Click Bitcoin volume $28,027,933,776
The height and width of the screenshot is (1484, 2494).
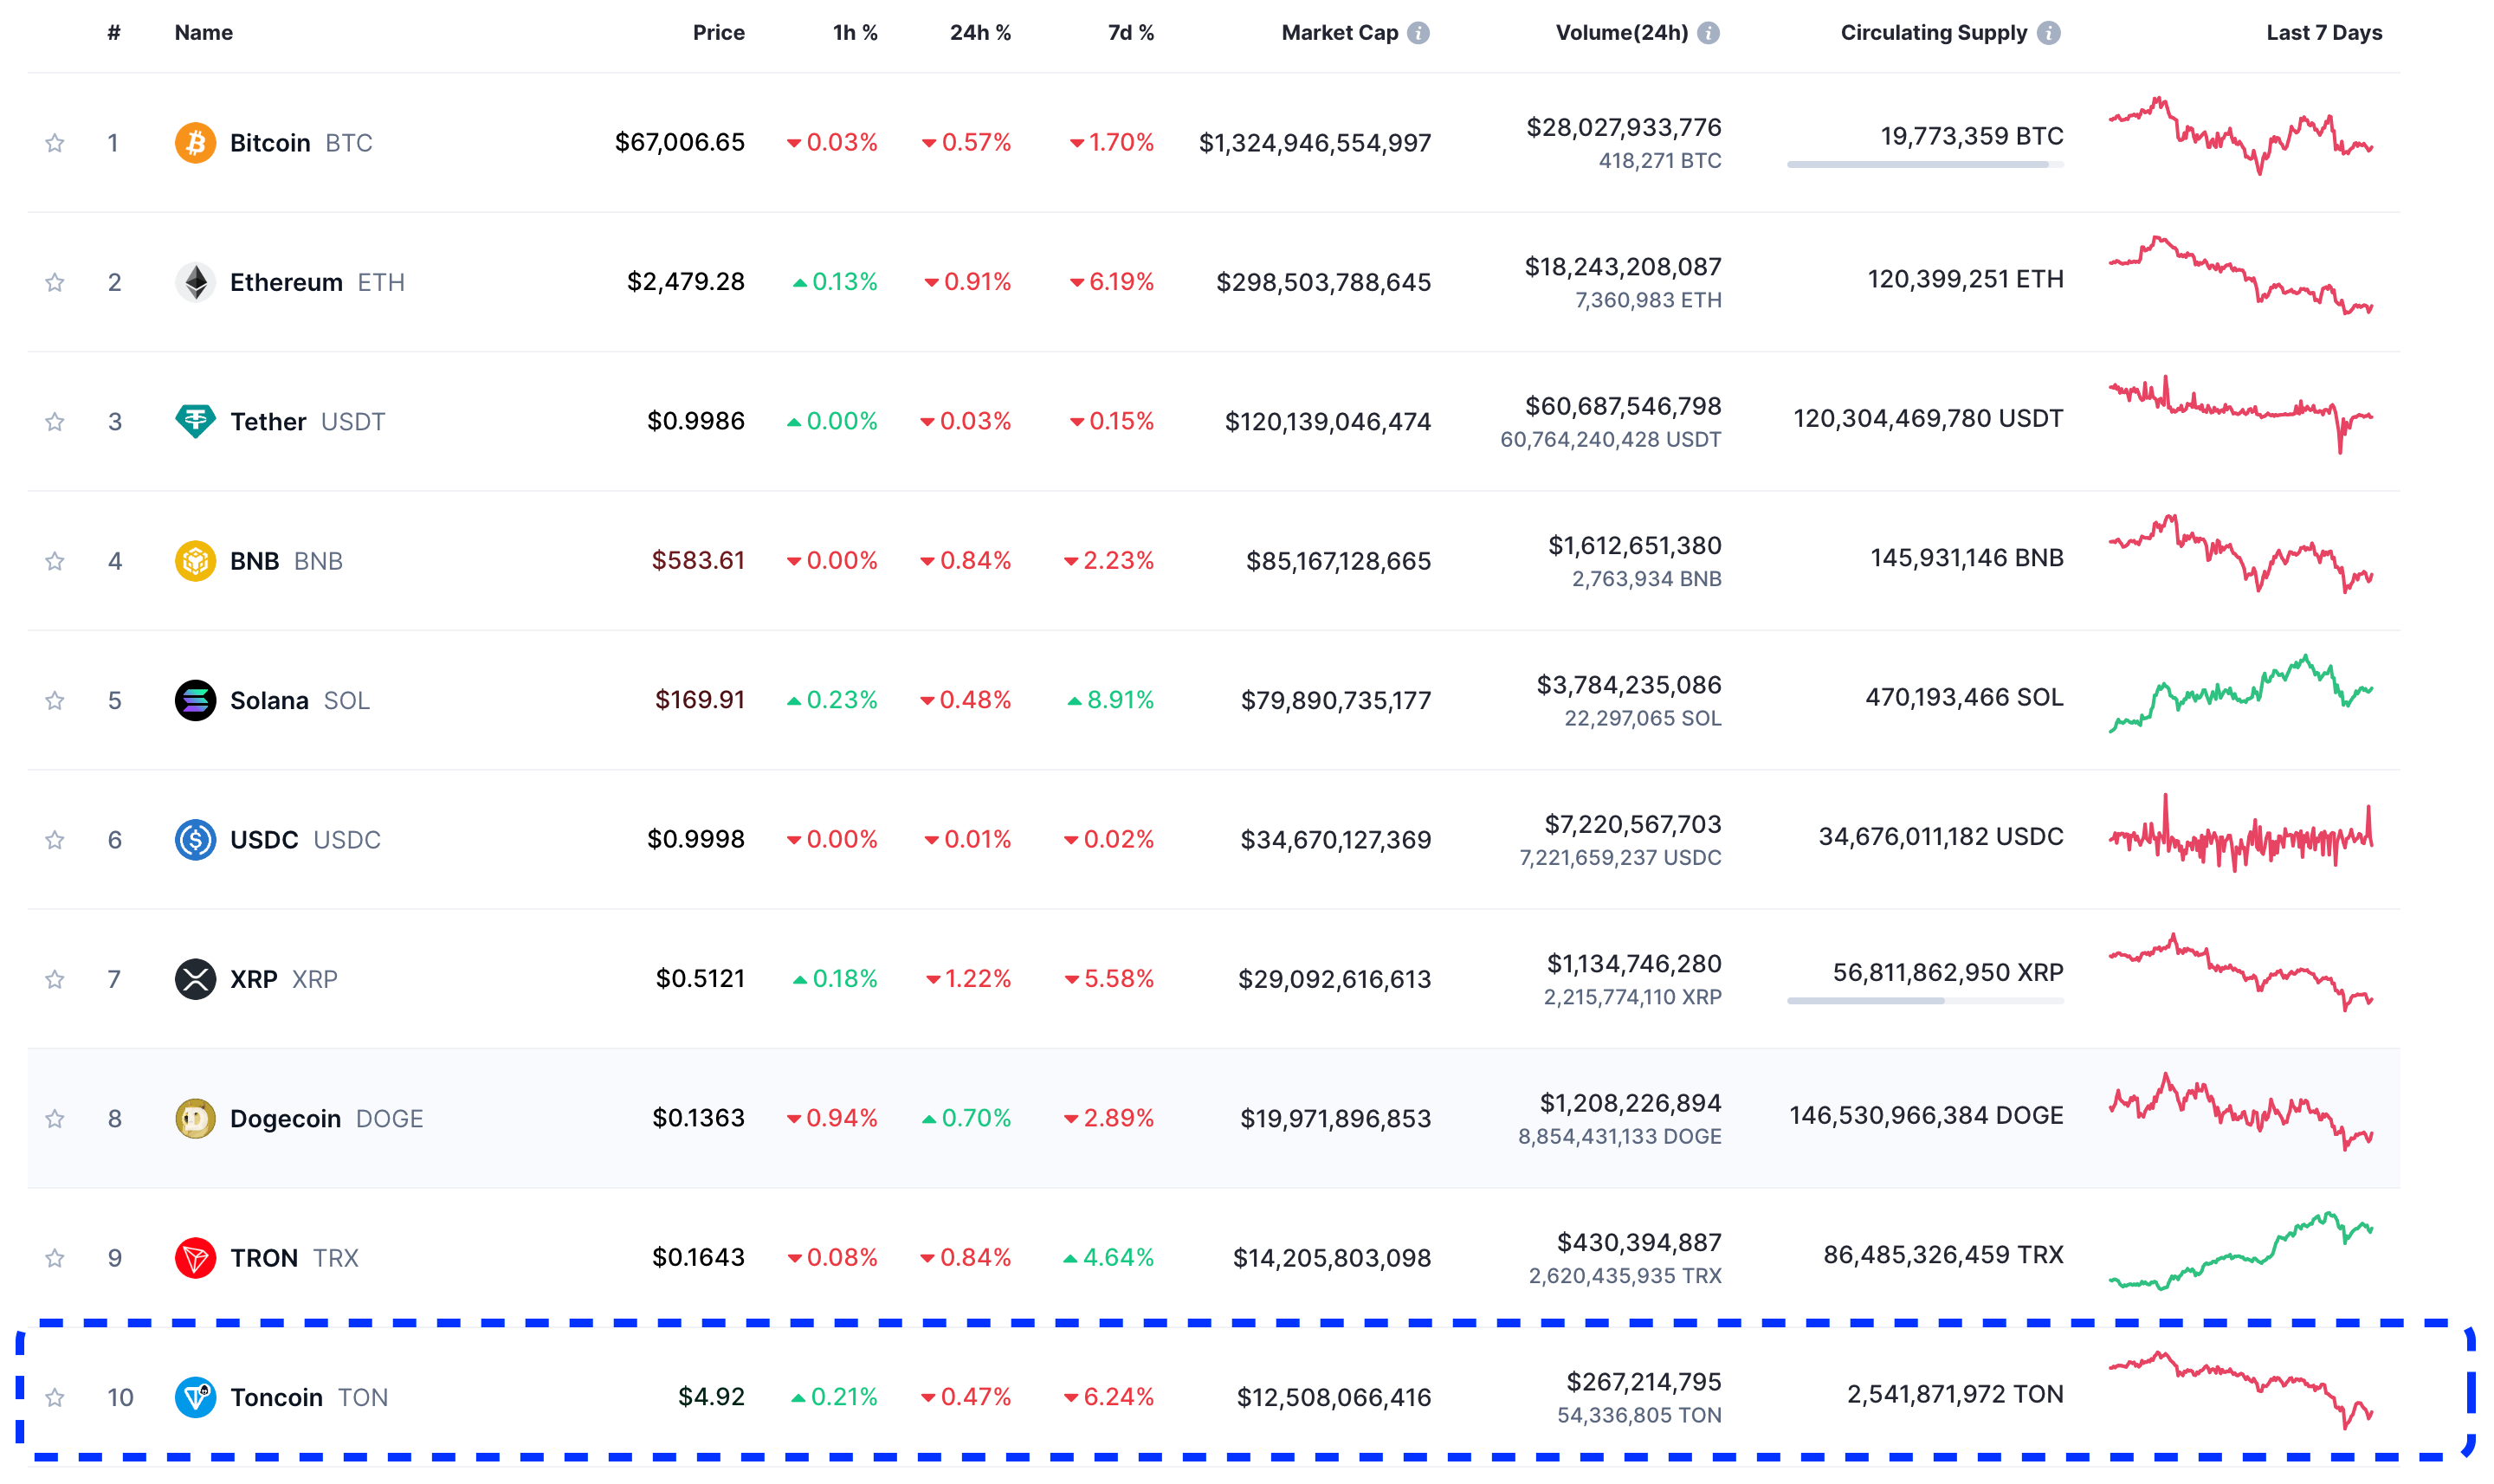(1623, 127)
